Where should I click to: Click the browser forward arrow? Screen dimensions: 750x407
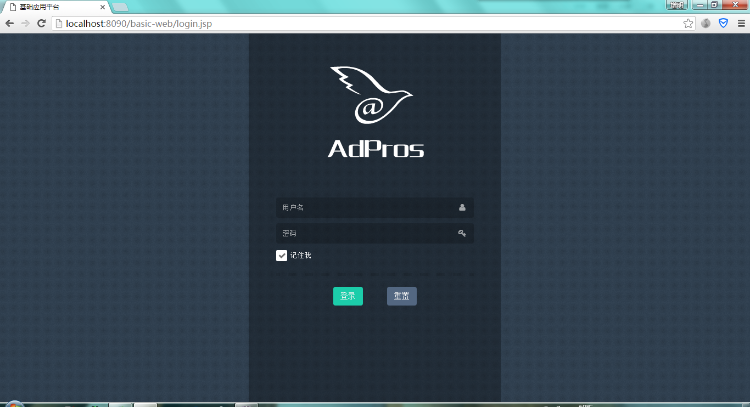[25, 23]
